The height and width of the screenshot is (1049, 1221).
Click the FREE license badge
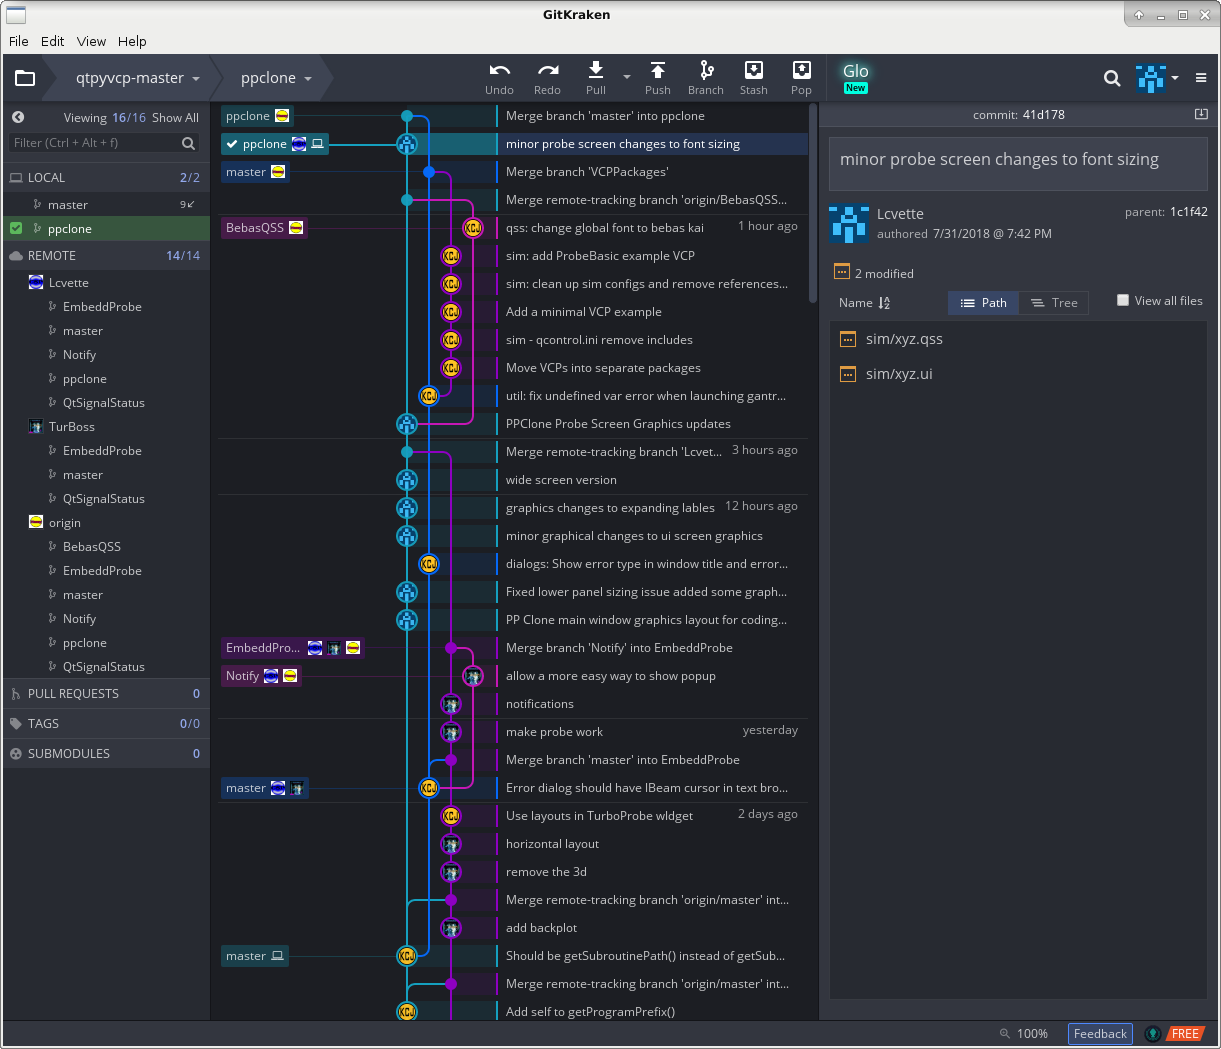click(1185, 1034)
